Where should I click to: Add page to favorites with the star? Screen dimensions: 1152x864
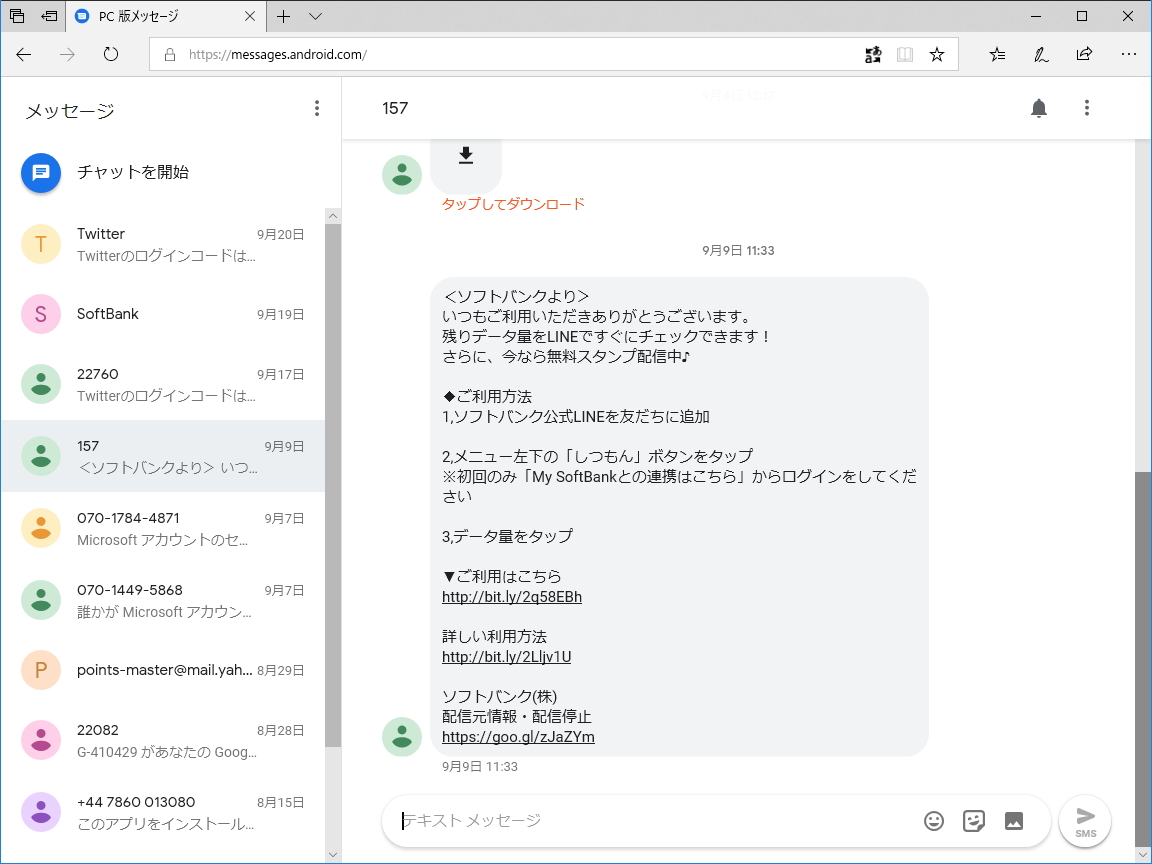(x=937, y=54)
